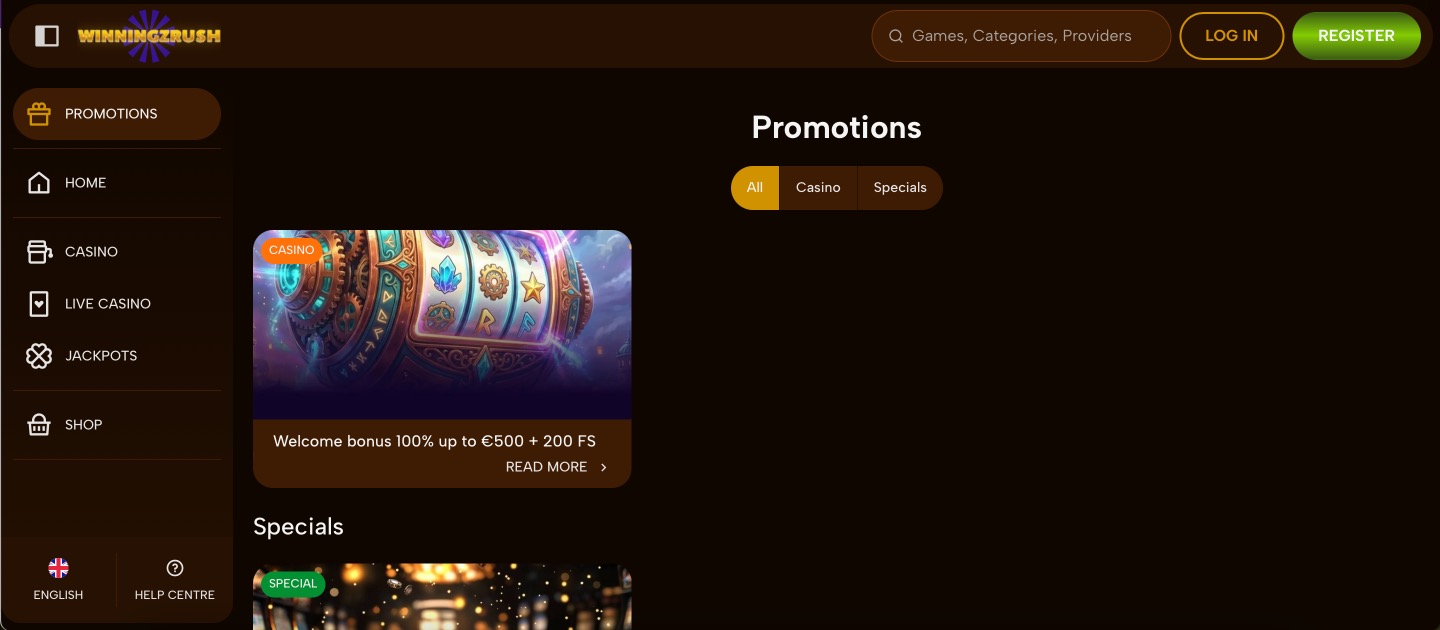Click the READ MORE chevron arrow
The width and height of the screenshot is (1440, 630).
tap(603, 467)
